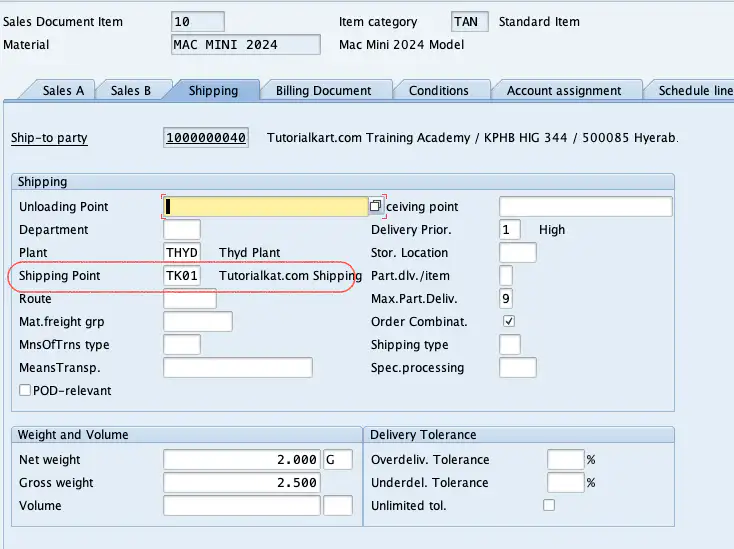Click the MnsOfTrns type input field
The image size is (734, 549).
[182, 344]
